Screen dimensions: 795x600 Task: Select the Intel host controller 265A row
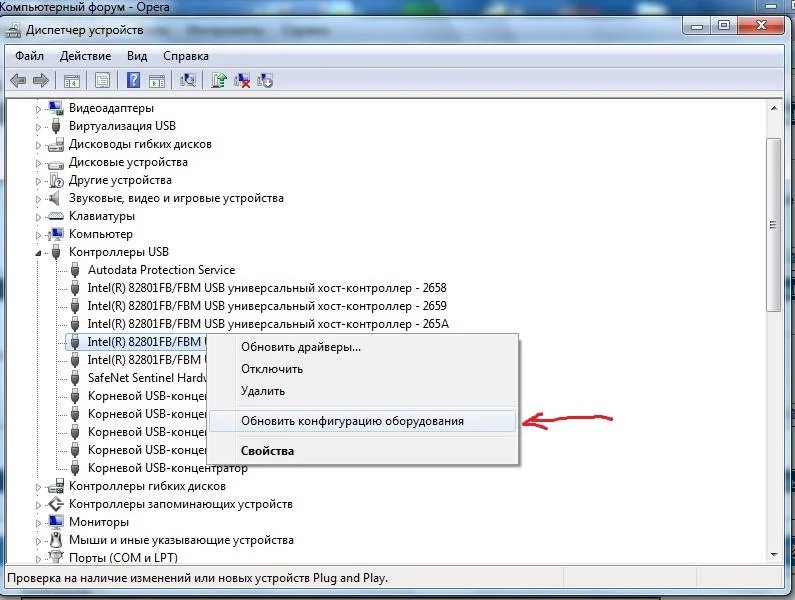(268, 324)
